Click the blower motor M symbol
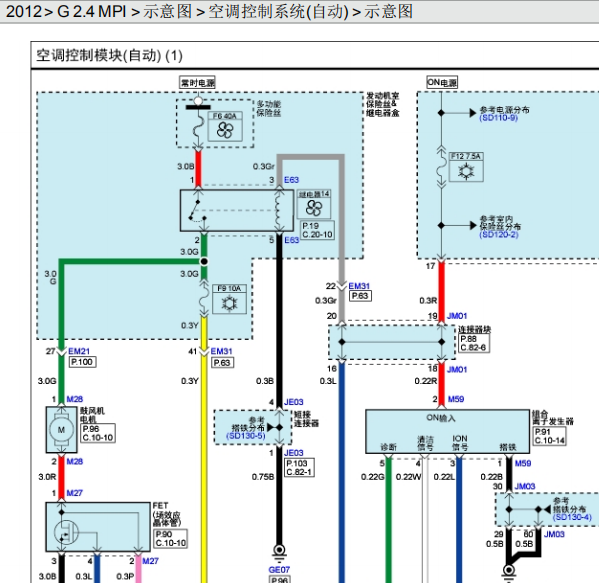 click(x=61, y=430)
